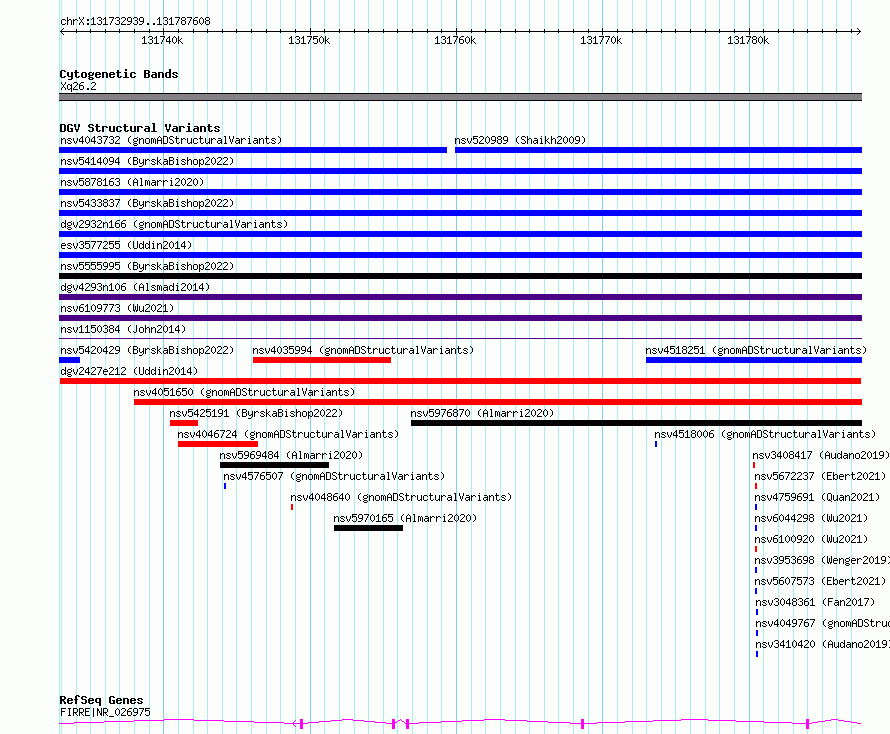Click the gray Xq26.2 cytogenetic band bar

pyautogui.click(x=460, y=97)
